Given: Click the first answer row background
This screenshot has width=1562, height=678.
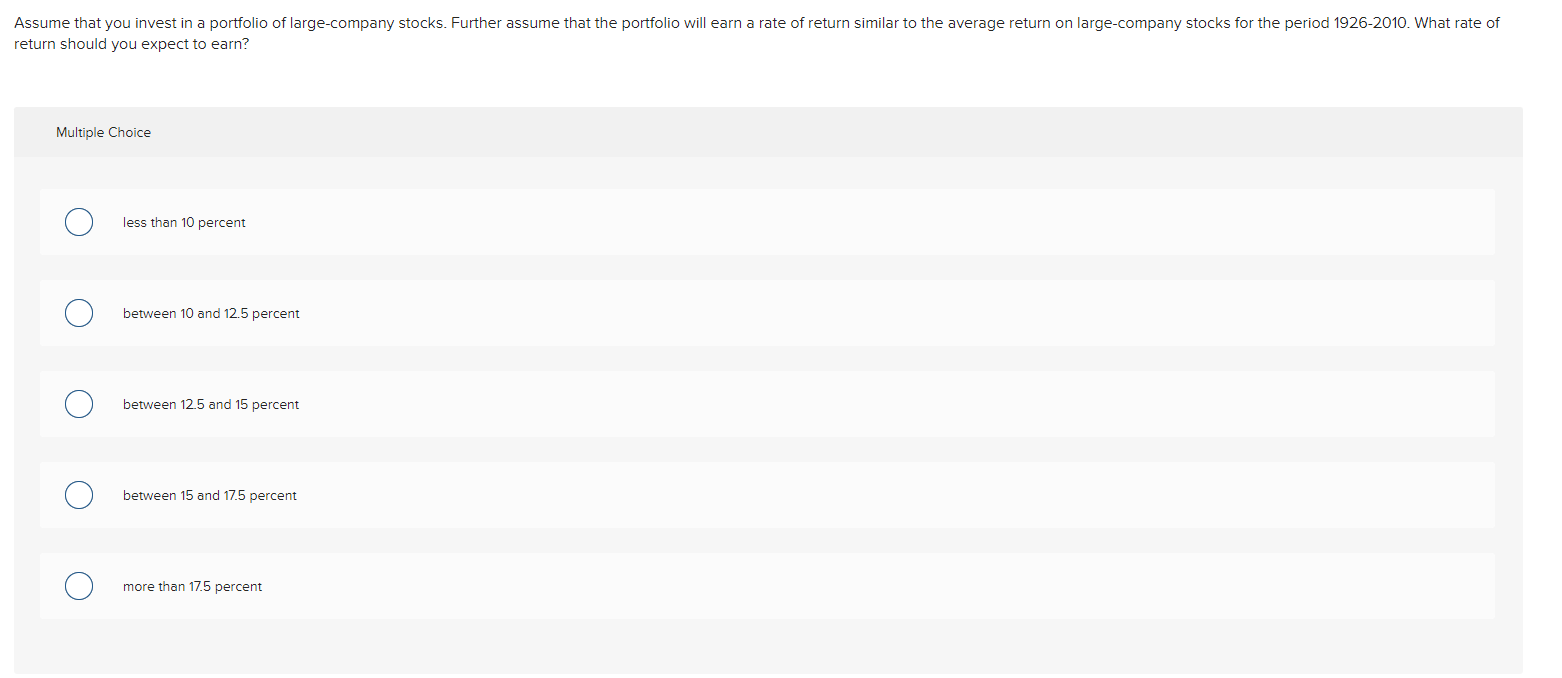Looking at the screenshot, I should tap(700, 222).
